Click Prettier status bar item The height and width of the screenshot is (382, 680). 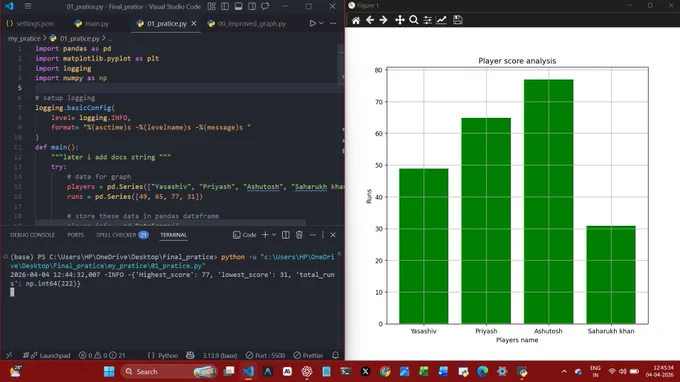tap(308, 355)
